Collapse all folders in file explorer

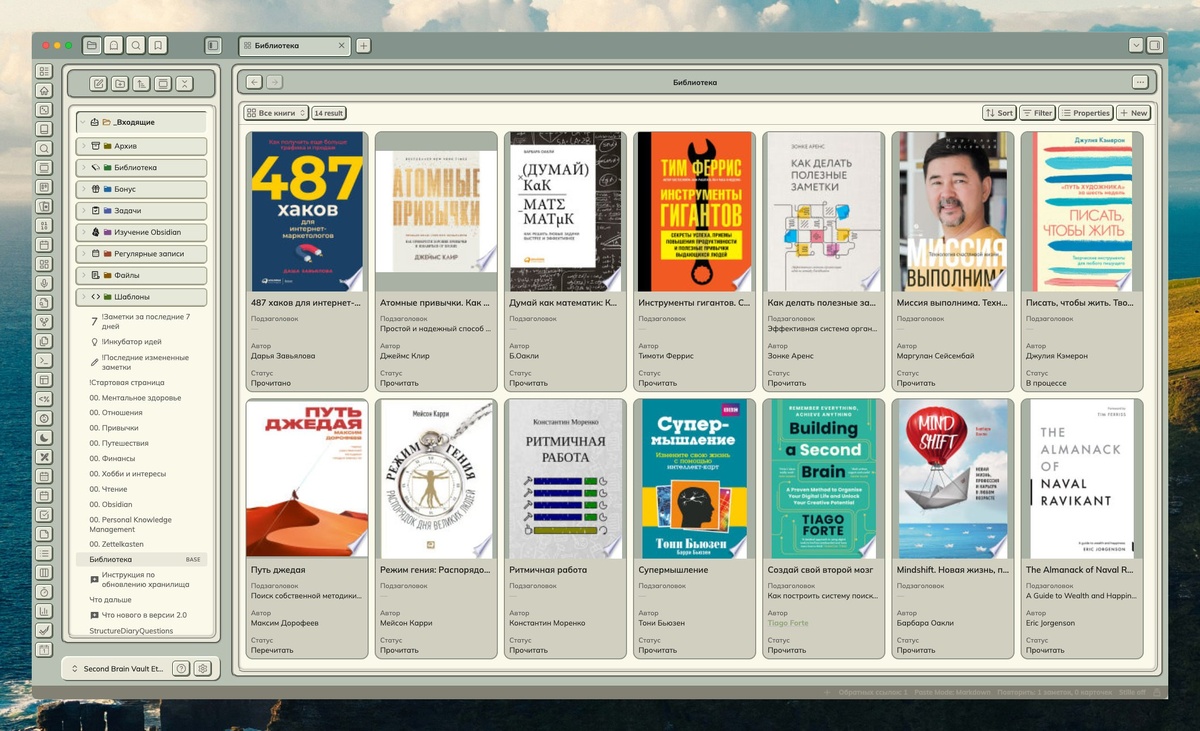point(184,84)
